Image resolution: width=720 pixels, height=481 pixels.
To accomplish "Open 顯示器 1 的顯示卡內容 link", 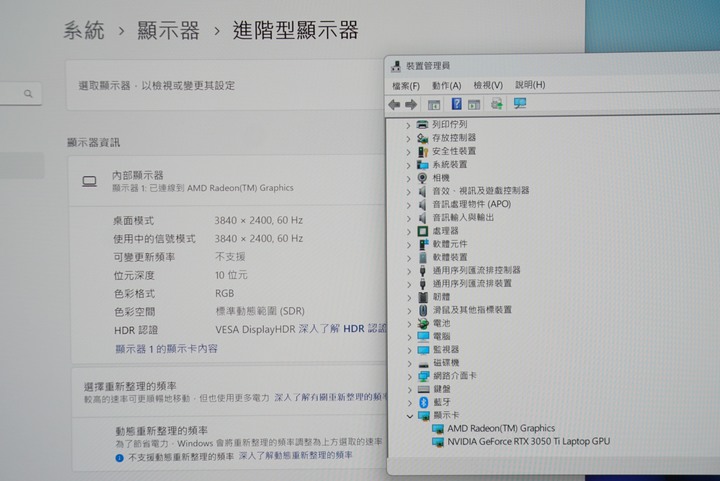I will tap(166, 349).
